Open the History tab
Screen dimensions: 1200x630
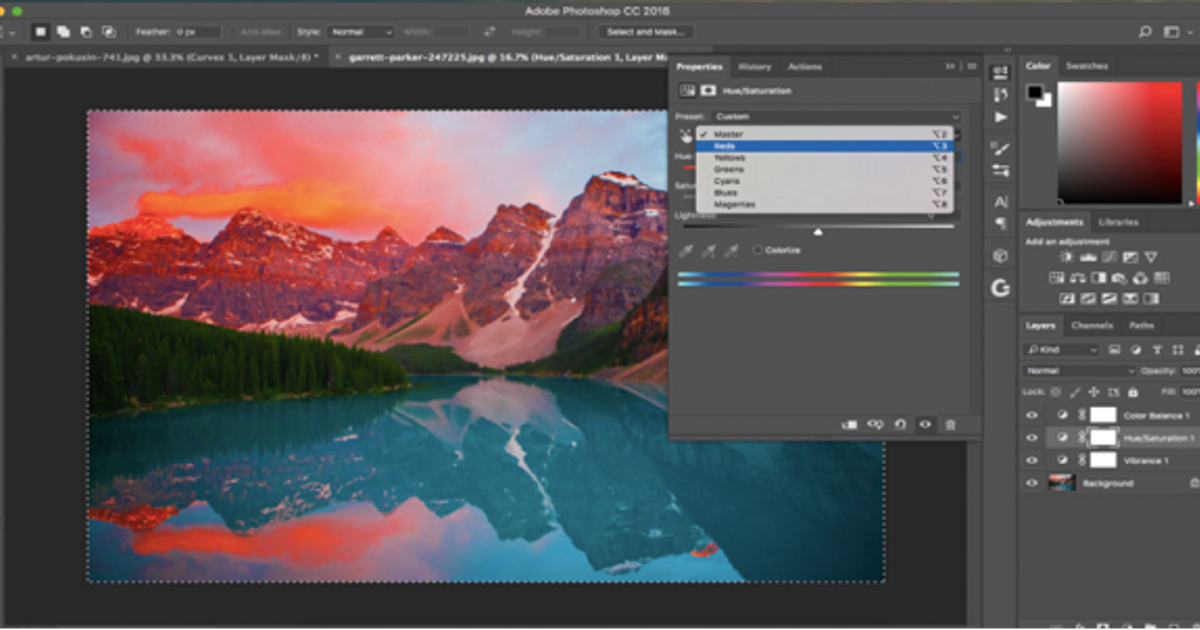[753, 66]
